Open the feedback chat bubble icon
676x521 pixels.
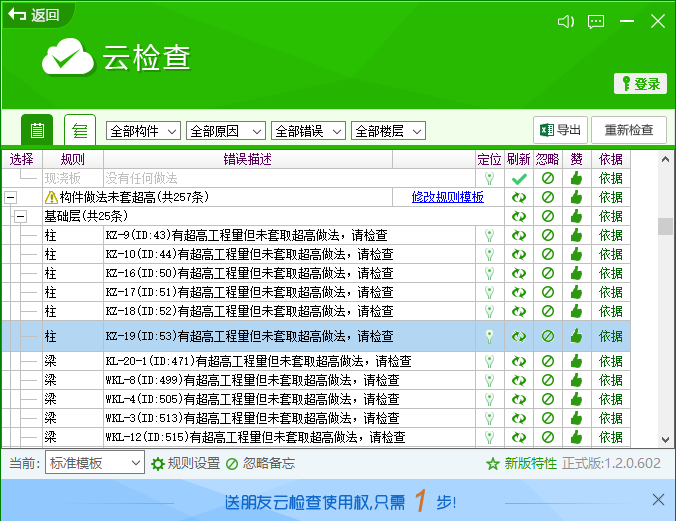pos(596,21)
